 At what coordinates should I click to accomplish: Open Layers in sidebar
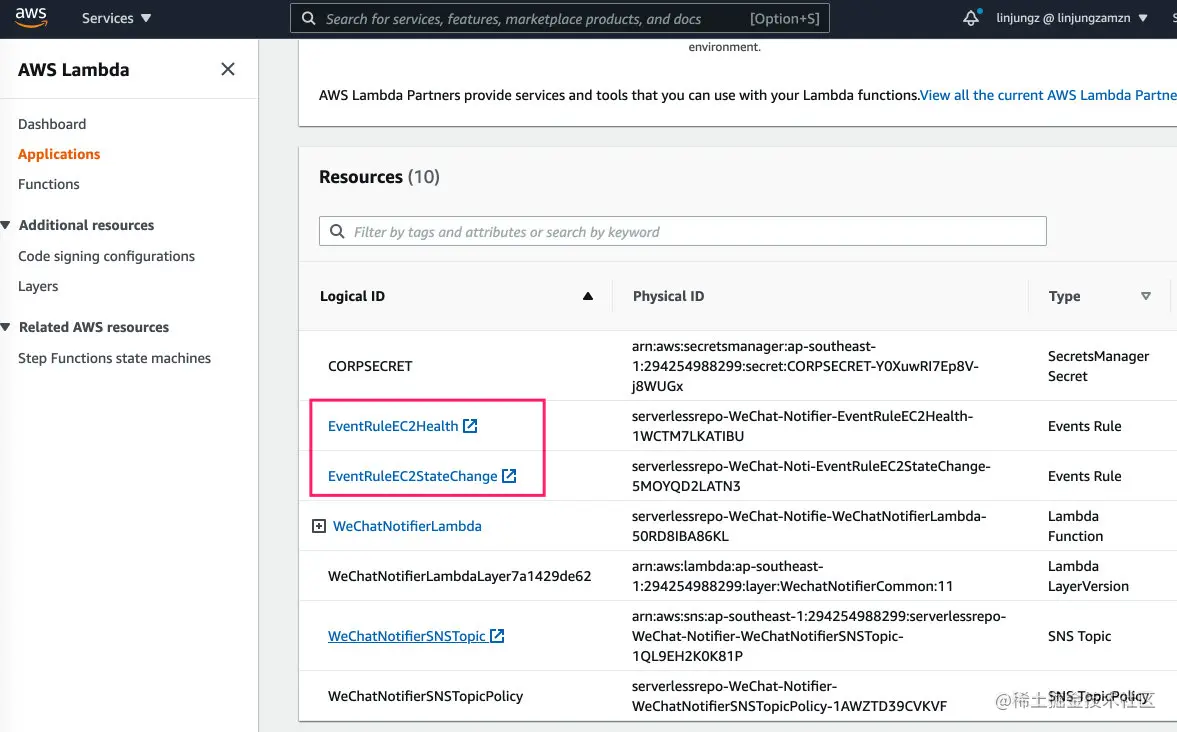38,286
